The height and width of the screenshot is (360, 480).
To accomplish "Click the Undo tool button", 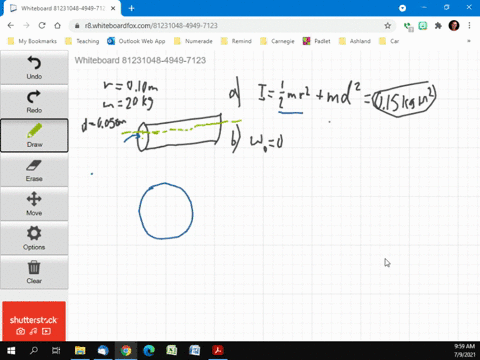I will 34,67.
